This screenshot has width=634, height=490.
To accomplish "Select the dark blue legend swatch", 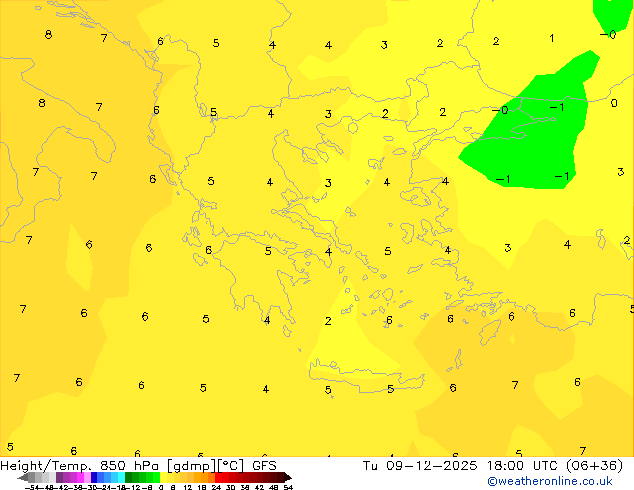I will pyautogui.click(x=94, y=477).
